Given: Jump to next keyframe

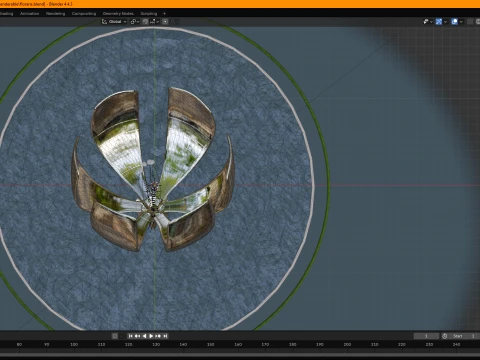Looking at the screenshot, I should [158, 336].
